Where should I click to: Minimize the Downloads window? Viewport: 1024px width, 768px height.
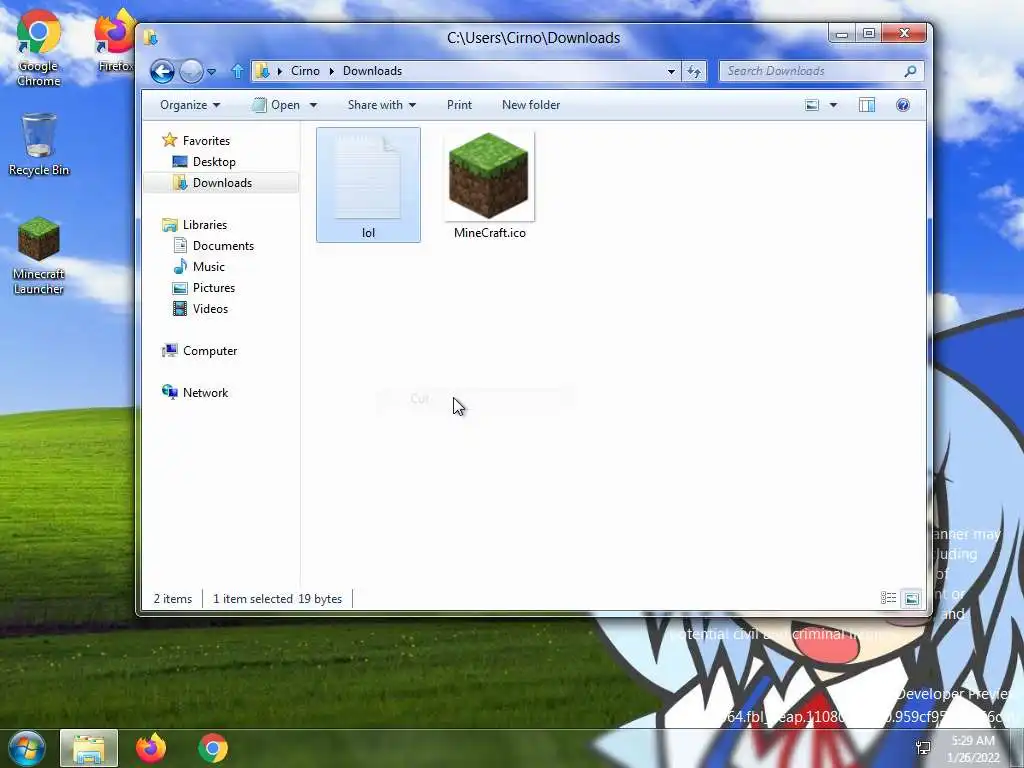(x=842, y=33)
